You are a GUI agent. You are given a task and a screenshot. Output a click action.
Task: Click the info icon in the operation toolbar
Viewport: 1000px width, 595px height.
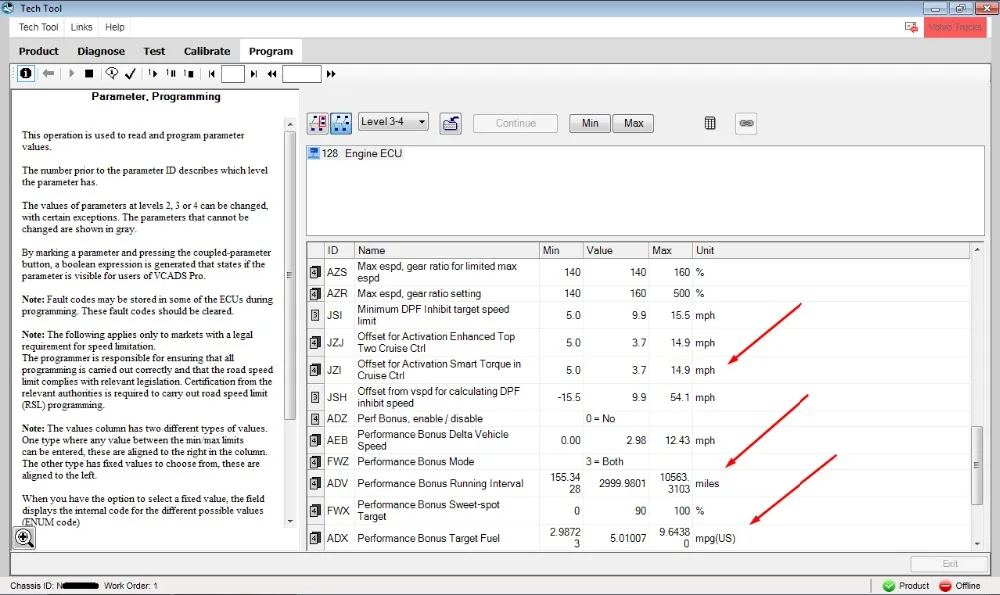(x=25, y=73)
